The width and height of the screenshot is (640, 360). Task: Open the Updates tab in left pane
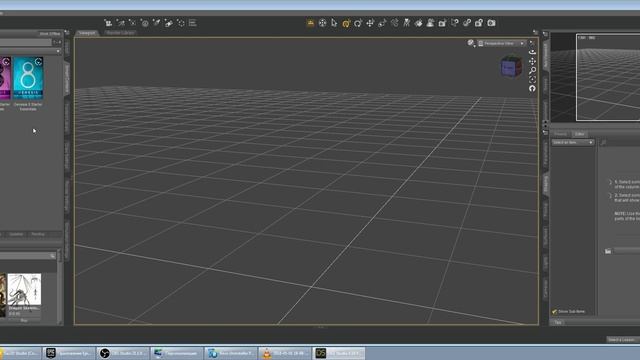[x=16, y=234]
